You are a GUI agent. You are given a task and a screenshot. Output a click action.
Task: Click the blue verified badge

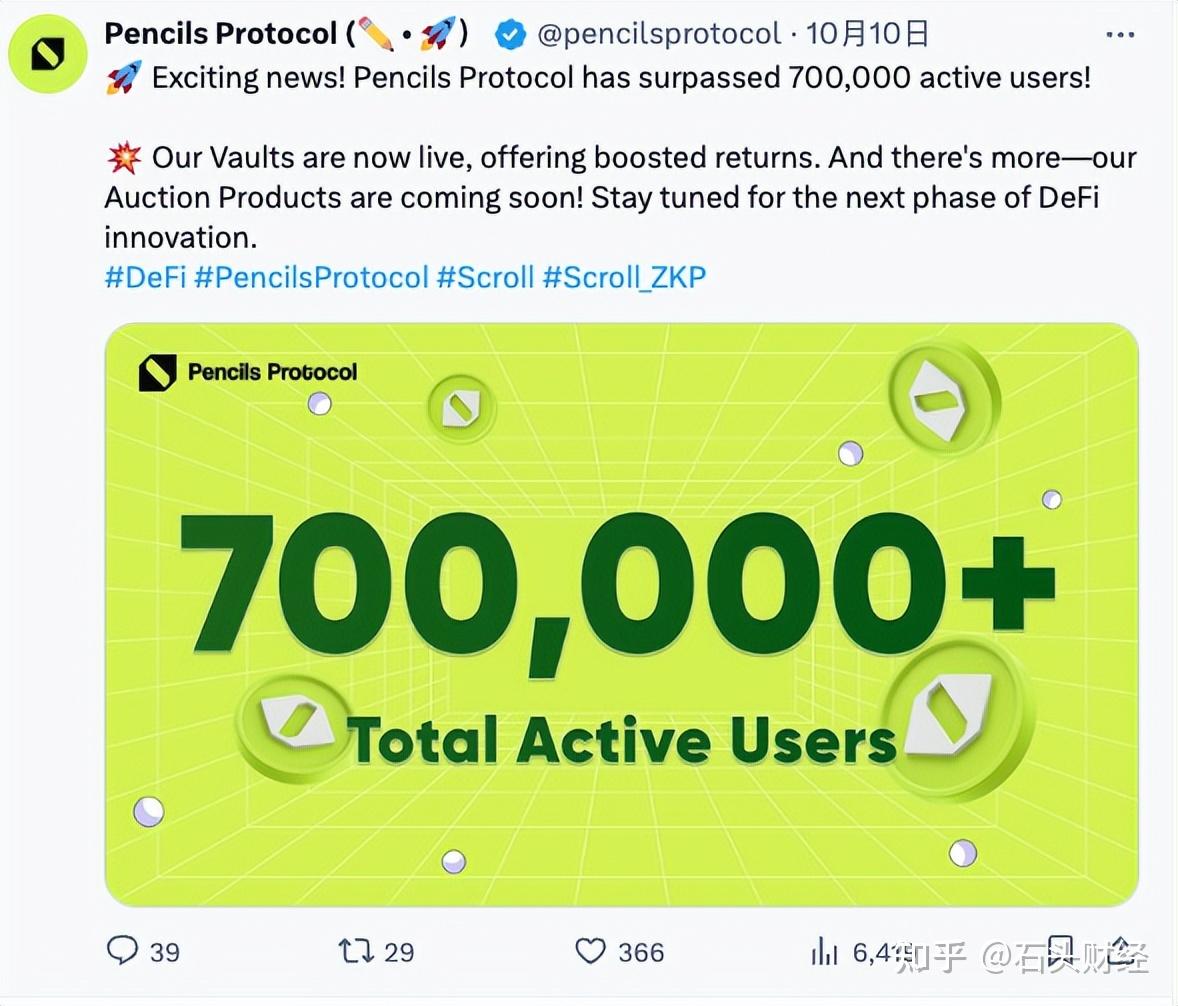coord(511,33)
